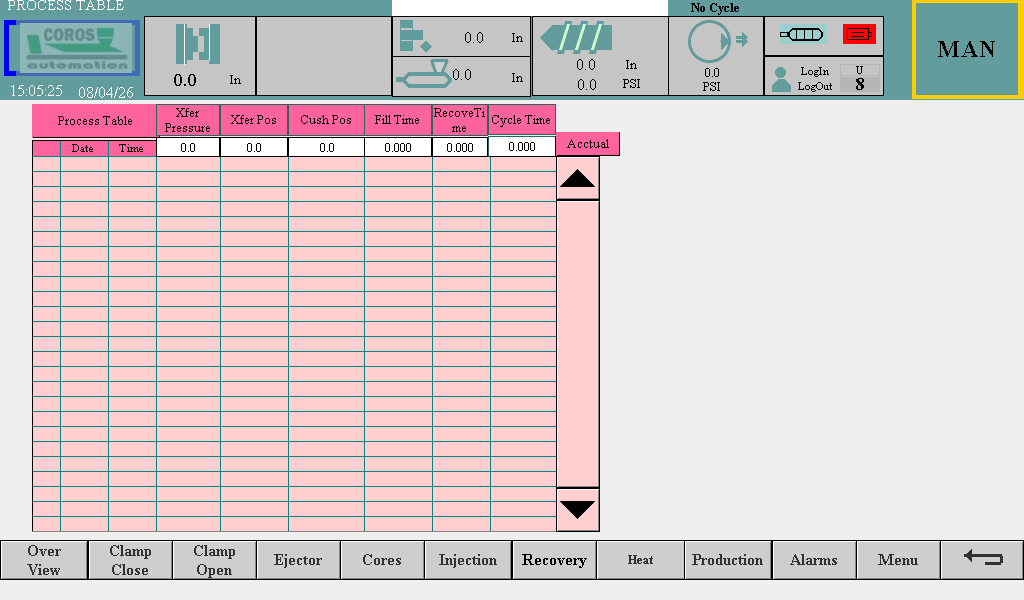Select the injection carriage icon
Image resolution: width=1024 pixels, height=600 pixels.
[x=424, y=75]
